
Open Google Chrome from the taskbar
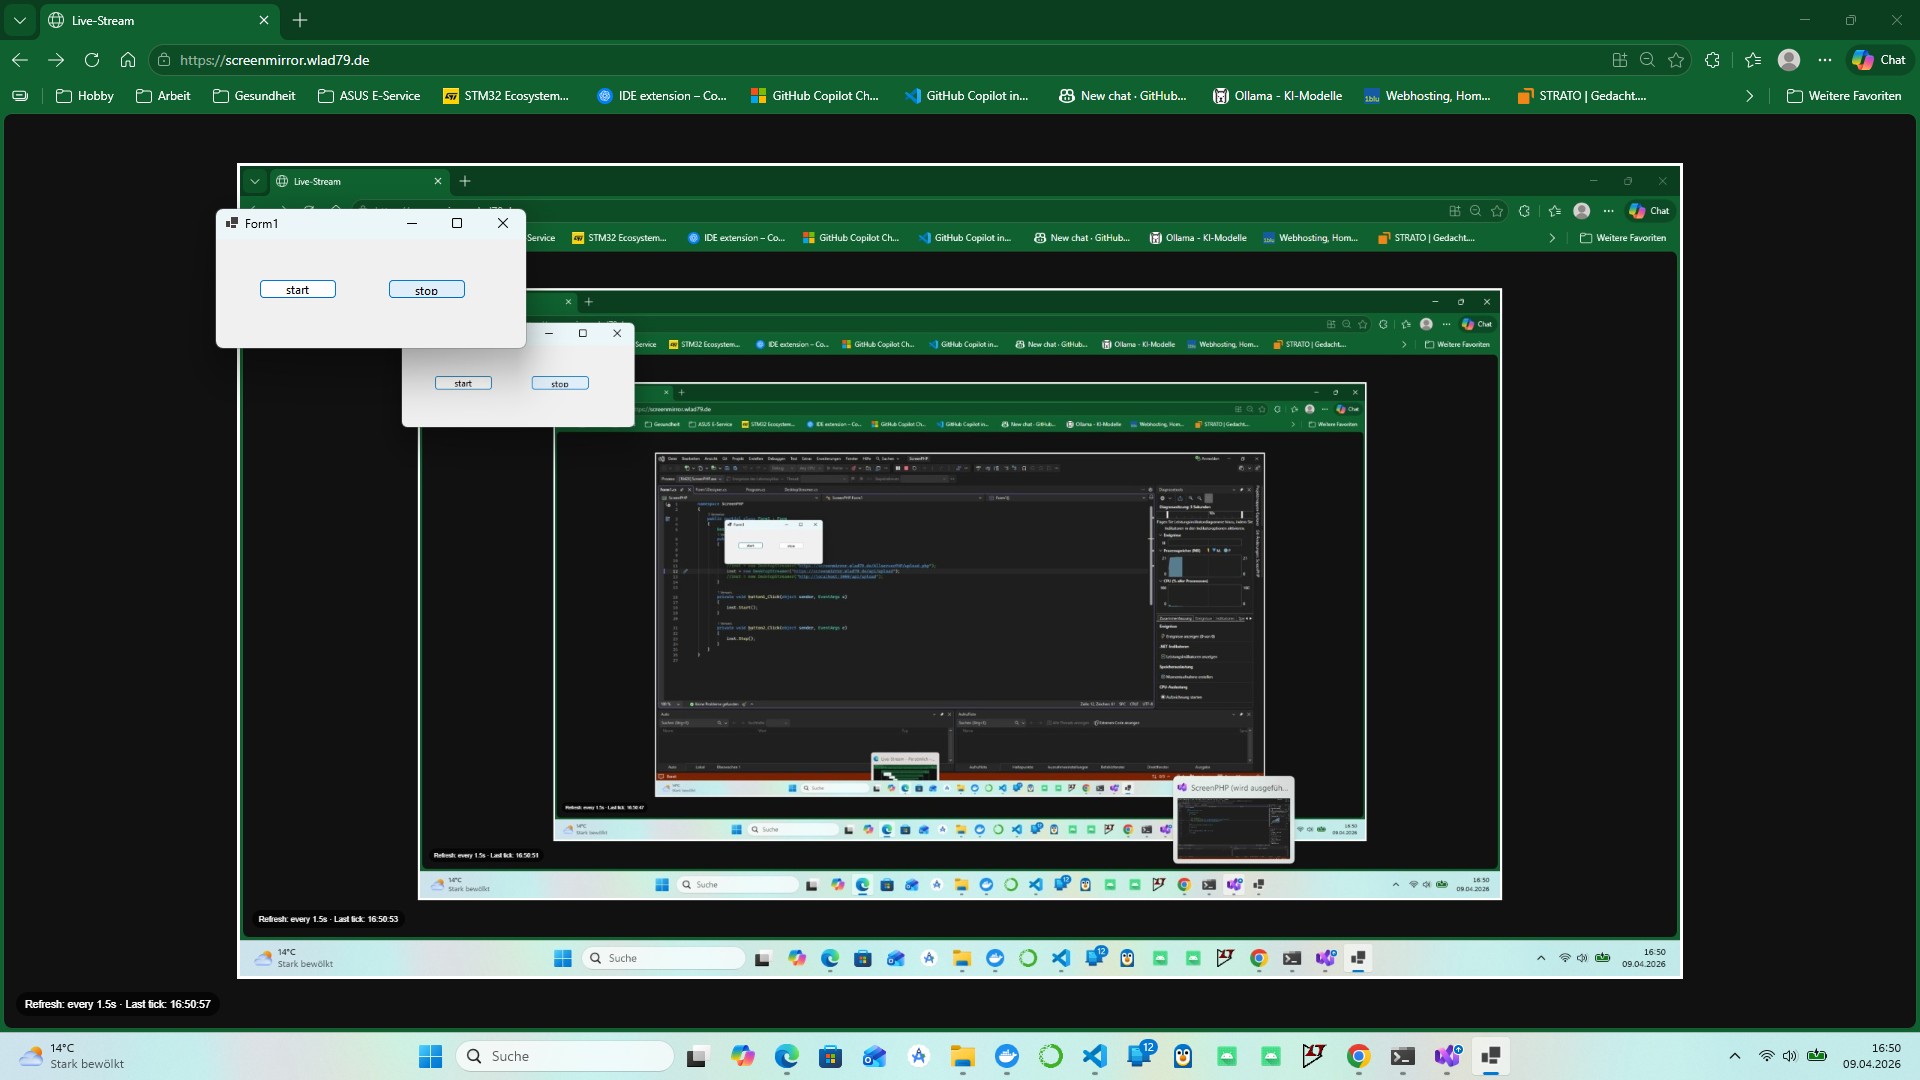(1358, 1056)
